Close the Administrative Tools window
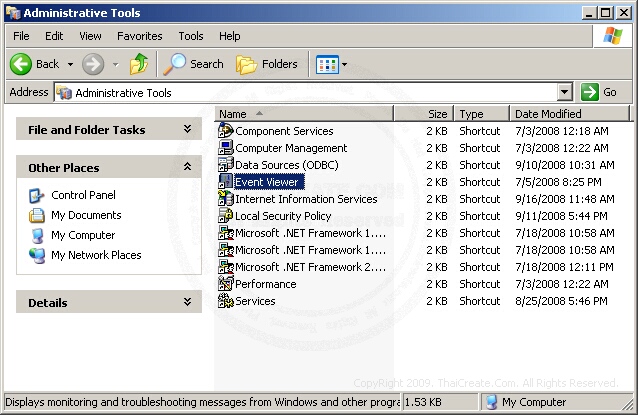 coord(623,13)
